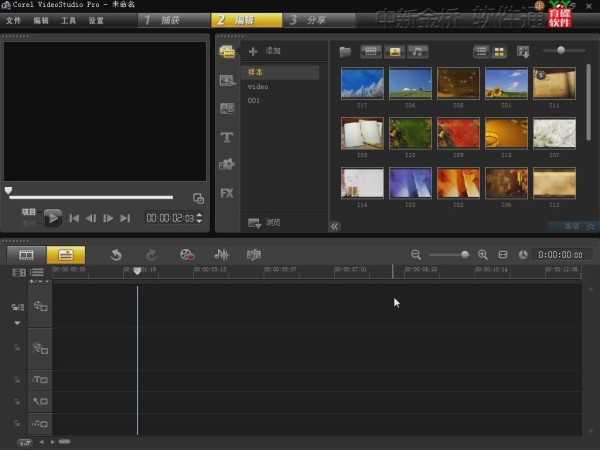Open the Media library icon in sidebar
This screenshot has width=600, height=450.
227,52
